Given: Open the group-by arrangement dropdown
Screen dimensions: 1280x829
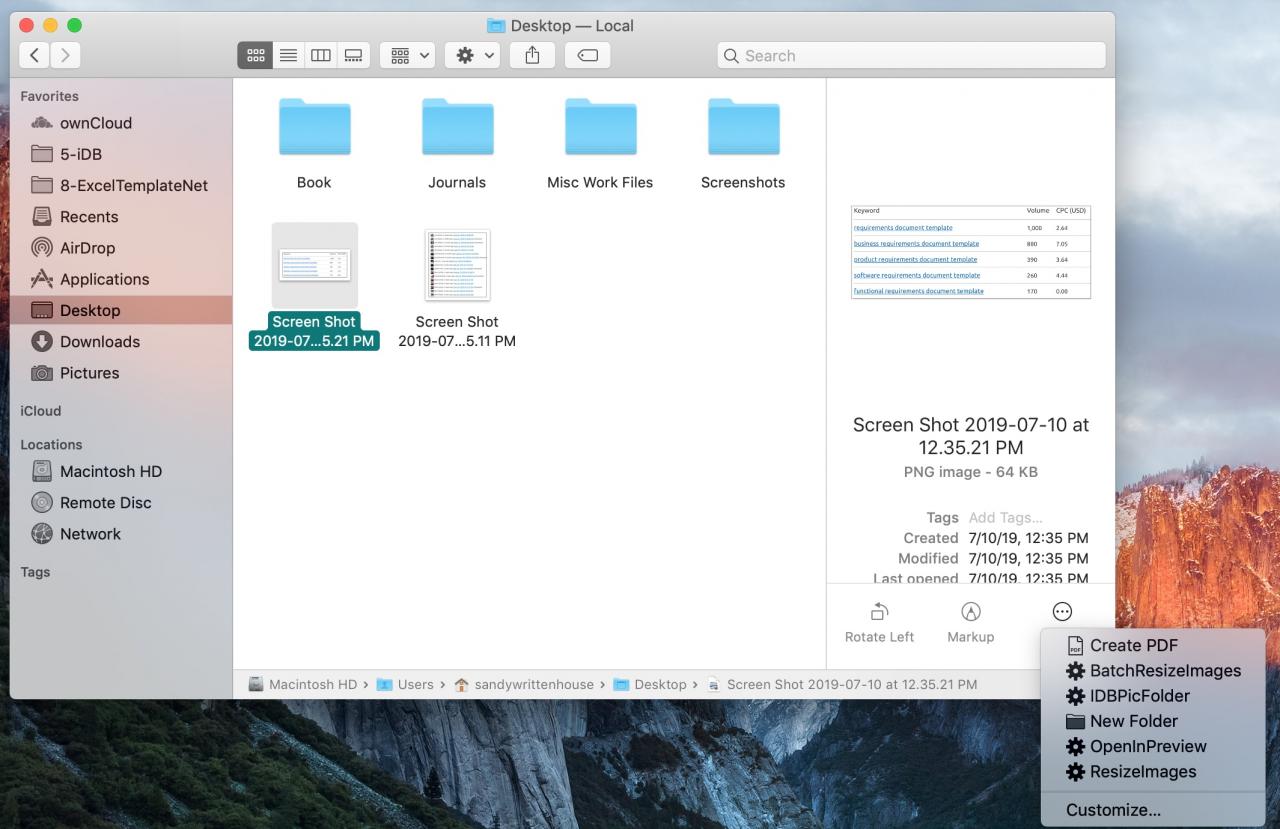Looking at the screenshot, I should click(407, 56).
